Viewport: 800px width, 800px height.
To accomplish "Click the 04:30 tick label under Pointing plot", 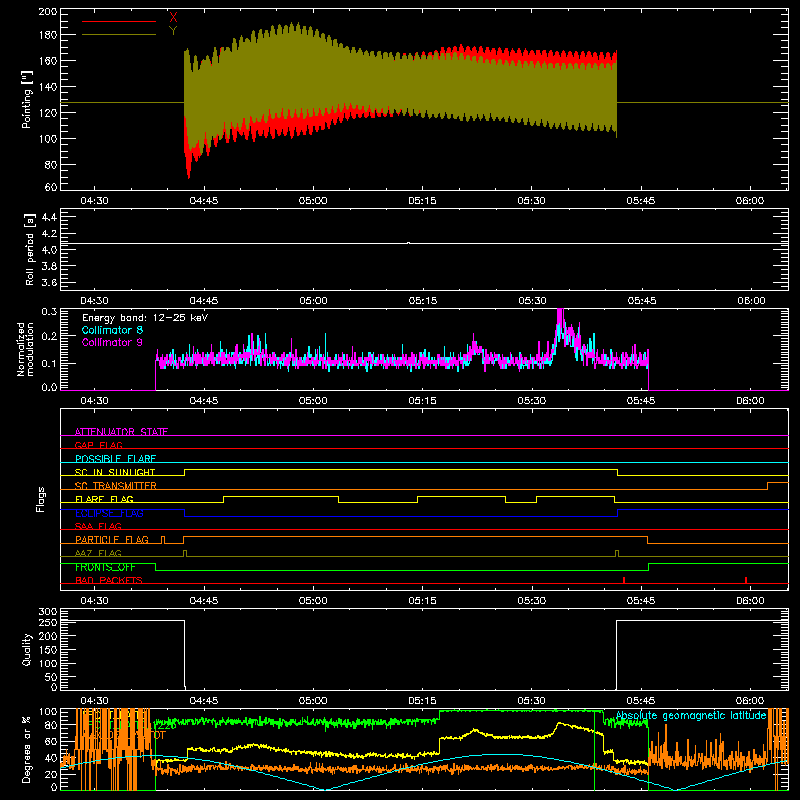I will pos(94,201).
